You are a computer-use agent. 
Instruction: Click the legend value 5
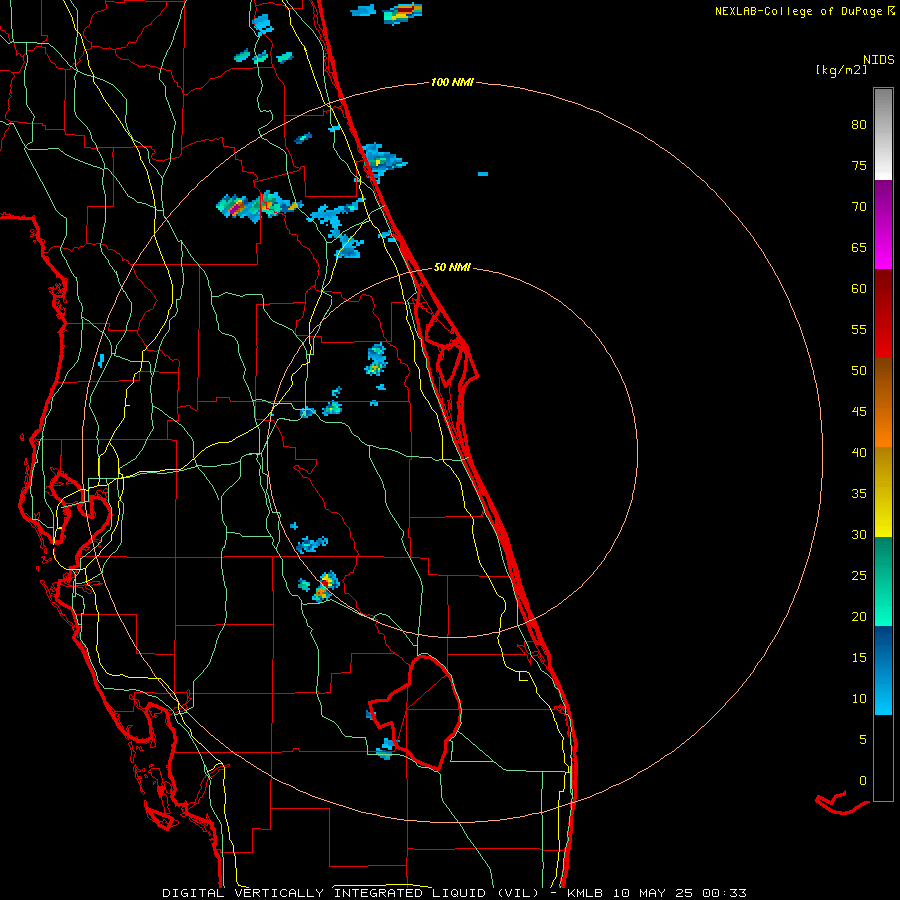863,740
